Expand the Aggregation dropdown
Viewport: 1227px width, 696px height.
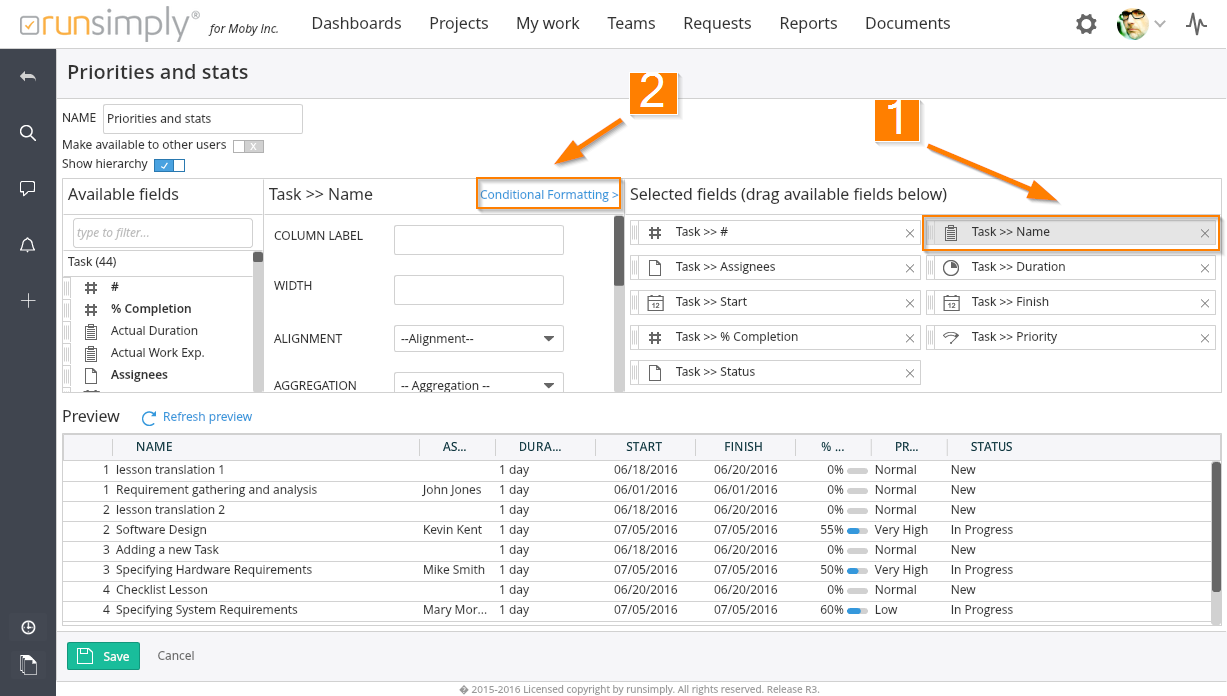pos(478,385)
